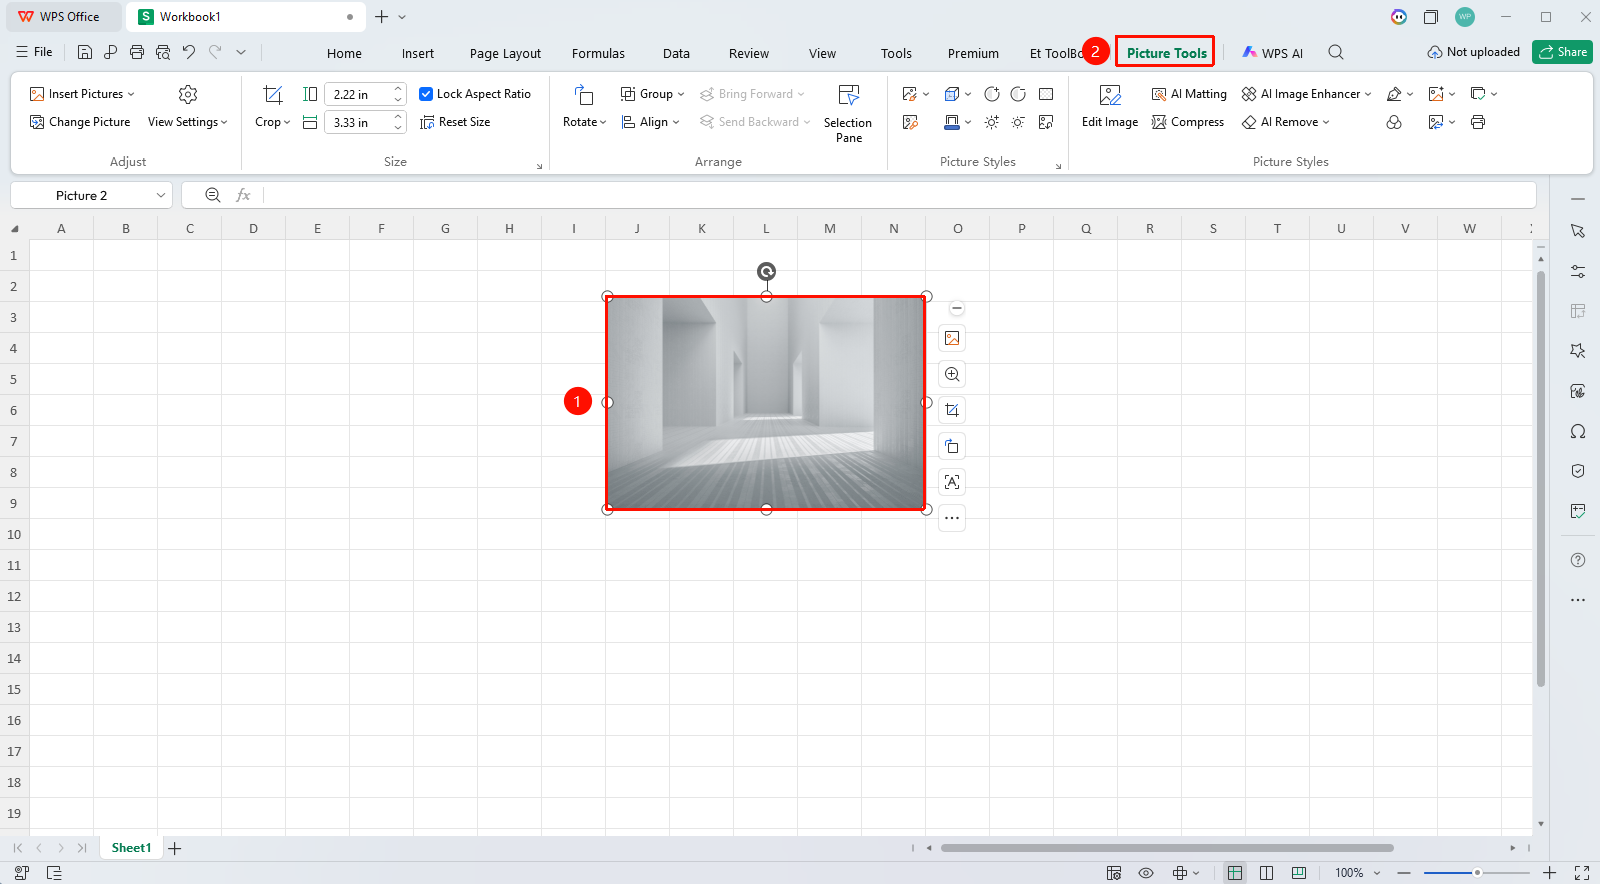Click the View Settings gear icon
Viewport: 1600px width, 884px height.
188,94
